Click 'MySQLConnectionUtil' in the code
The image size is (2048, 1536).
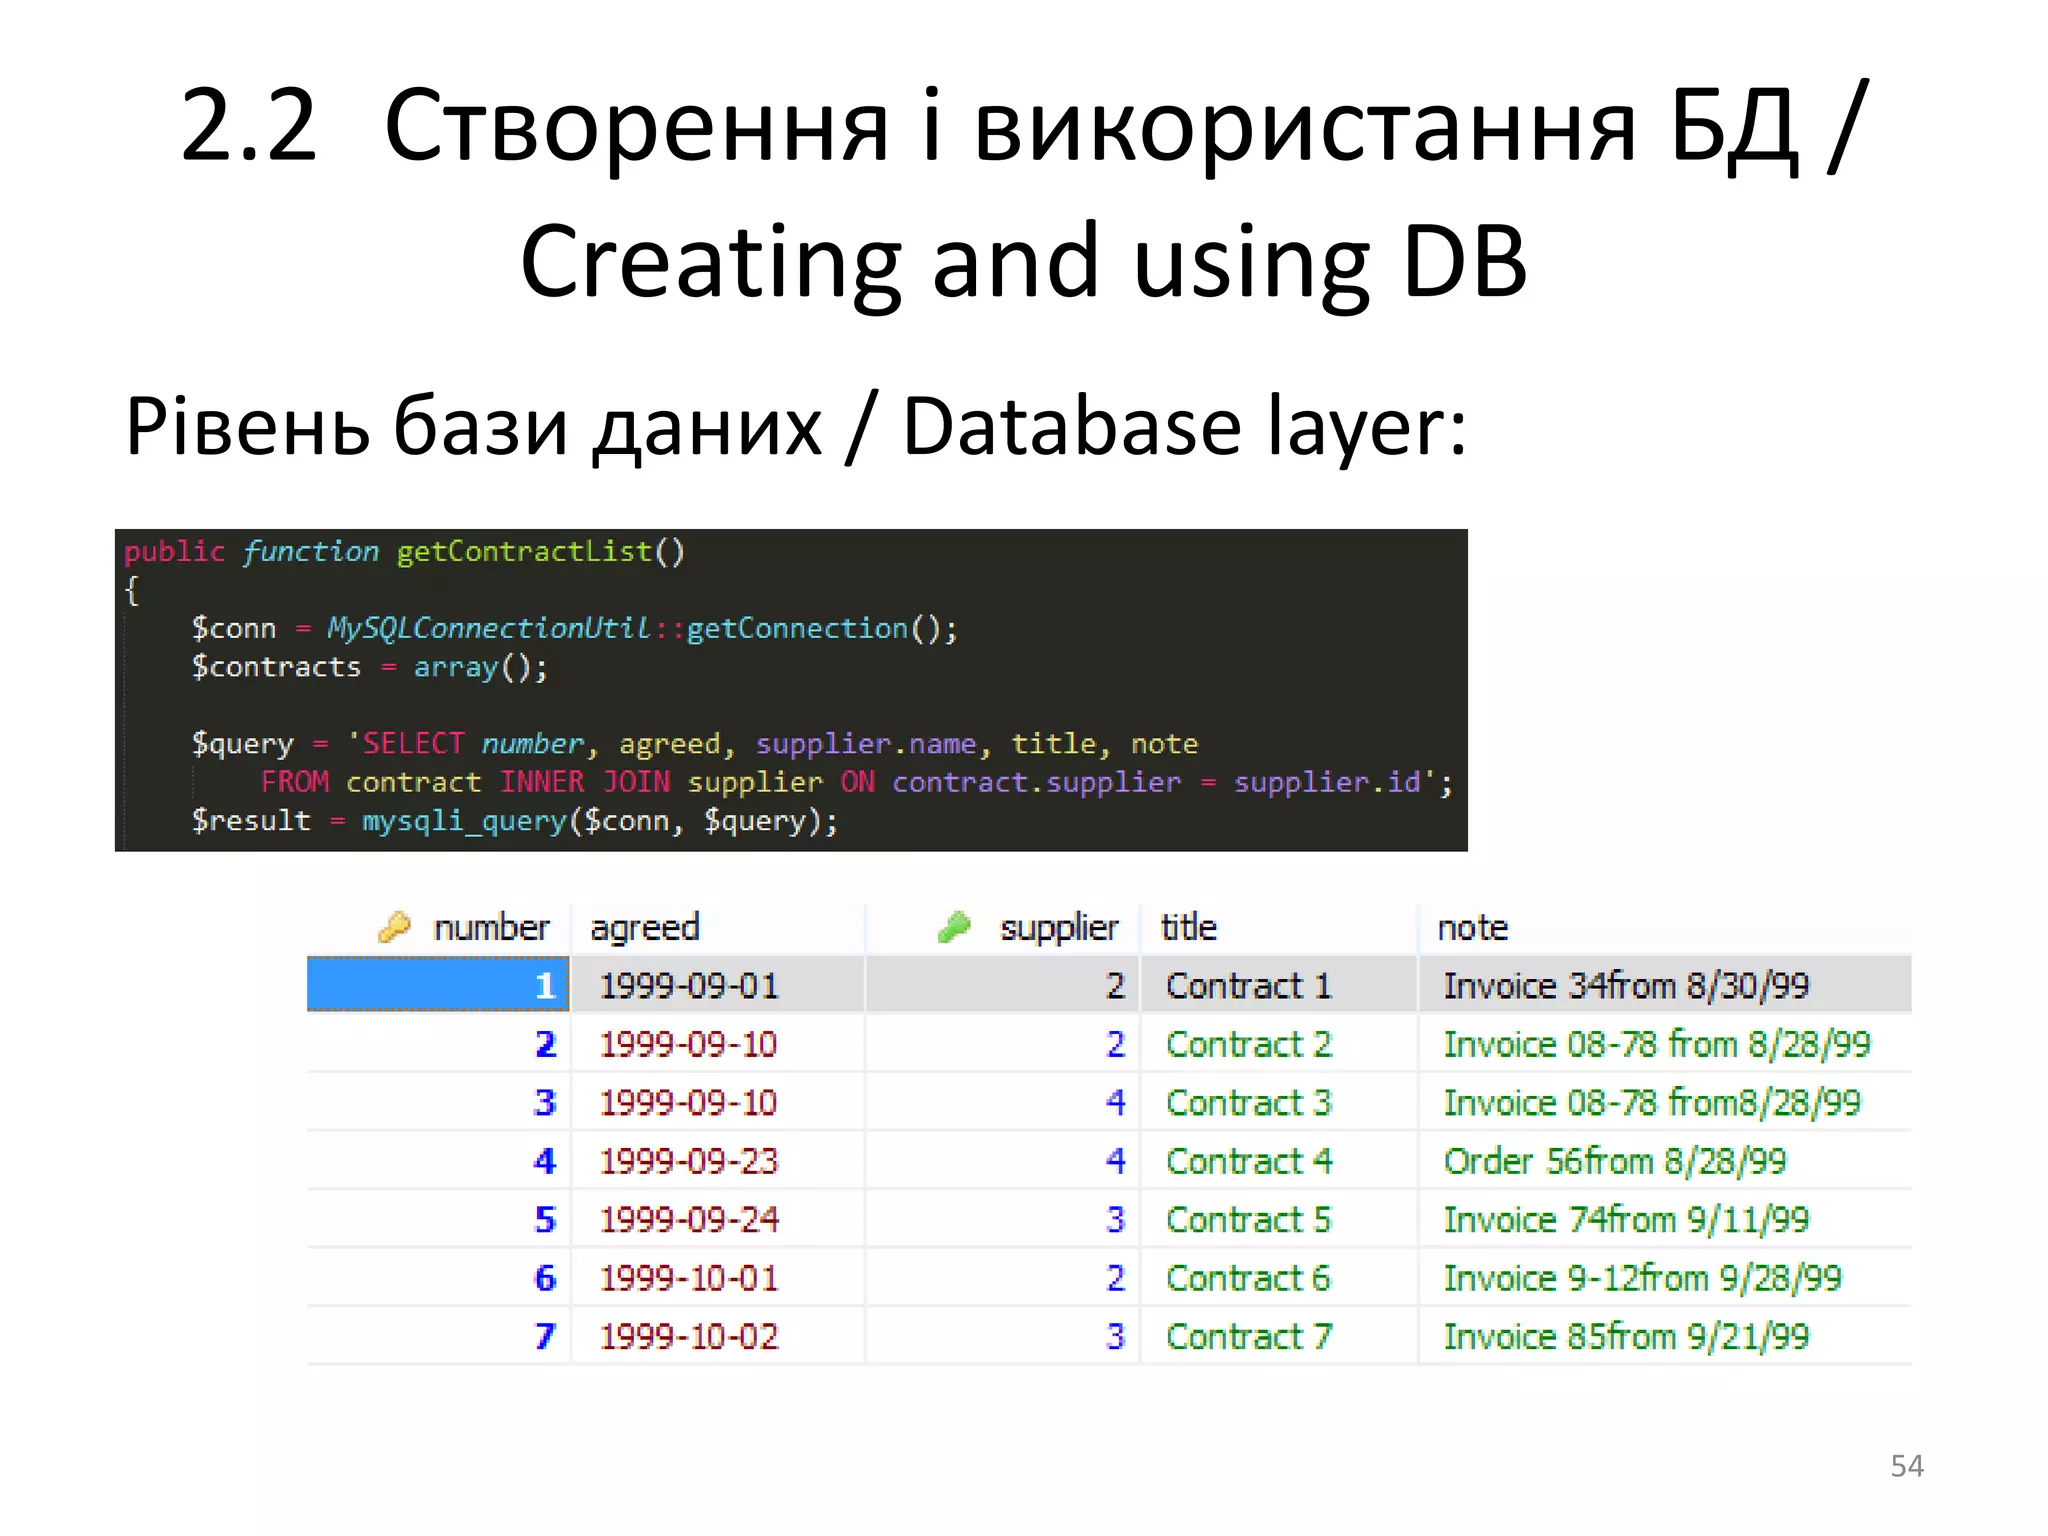[489, 628]
